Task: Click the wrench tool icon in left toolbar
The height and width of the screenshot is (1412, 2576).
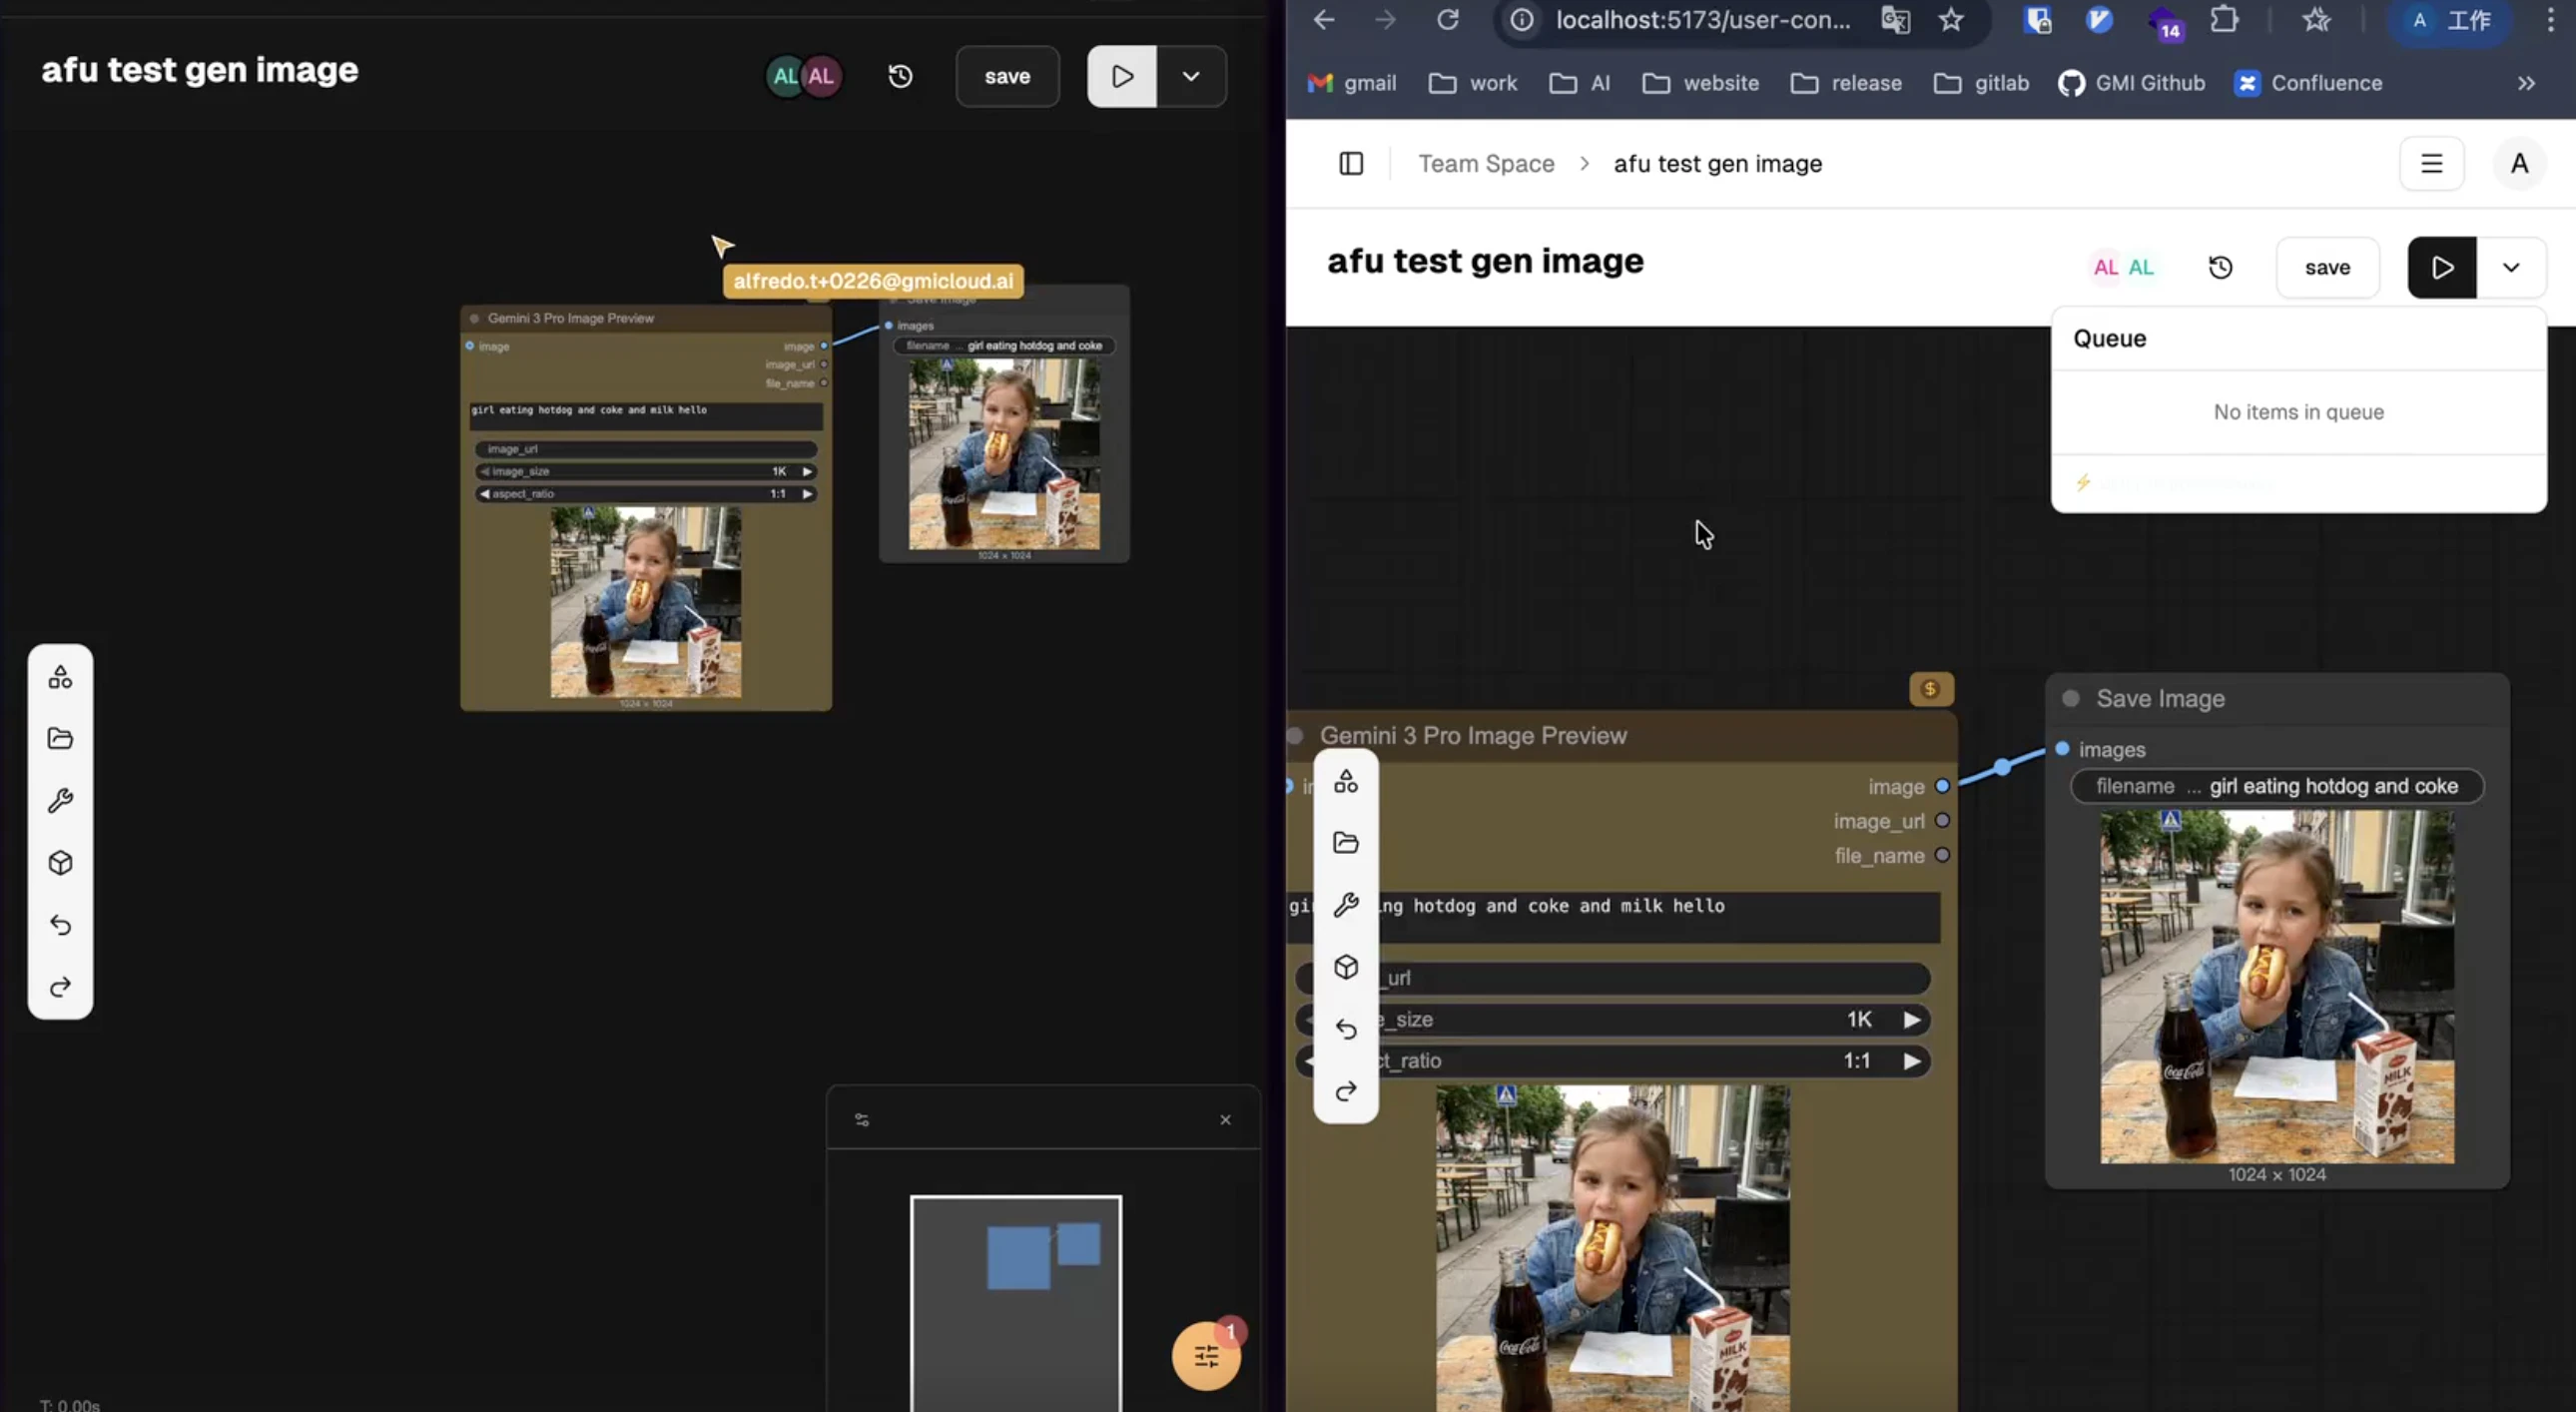Action: pyautogui.click(x=60, y=801)
